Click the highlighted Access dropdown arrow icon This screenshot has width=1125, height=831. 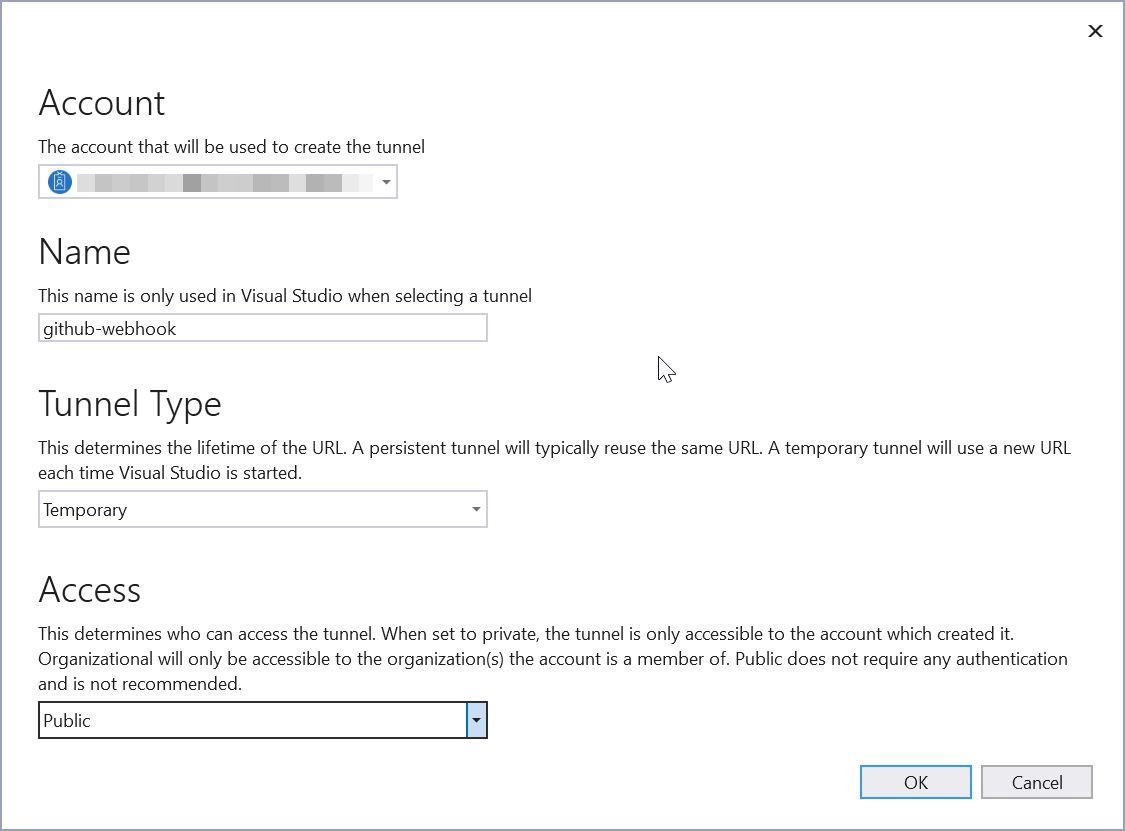tap(476, 720)
